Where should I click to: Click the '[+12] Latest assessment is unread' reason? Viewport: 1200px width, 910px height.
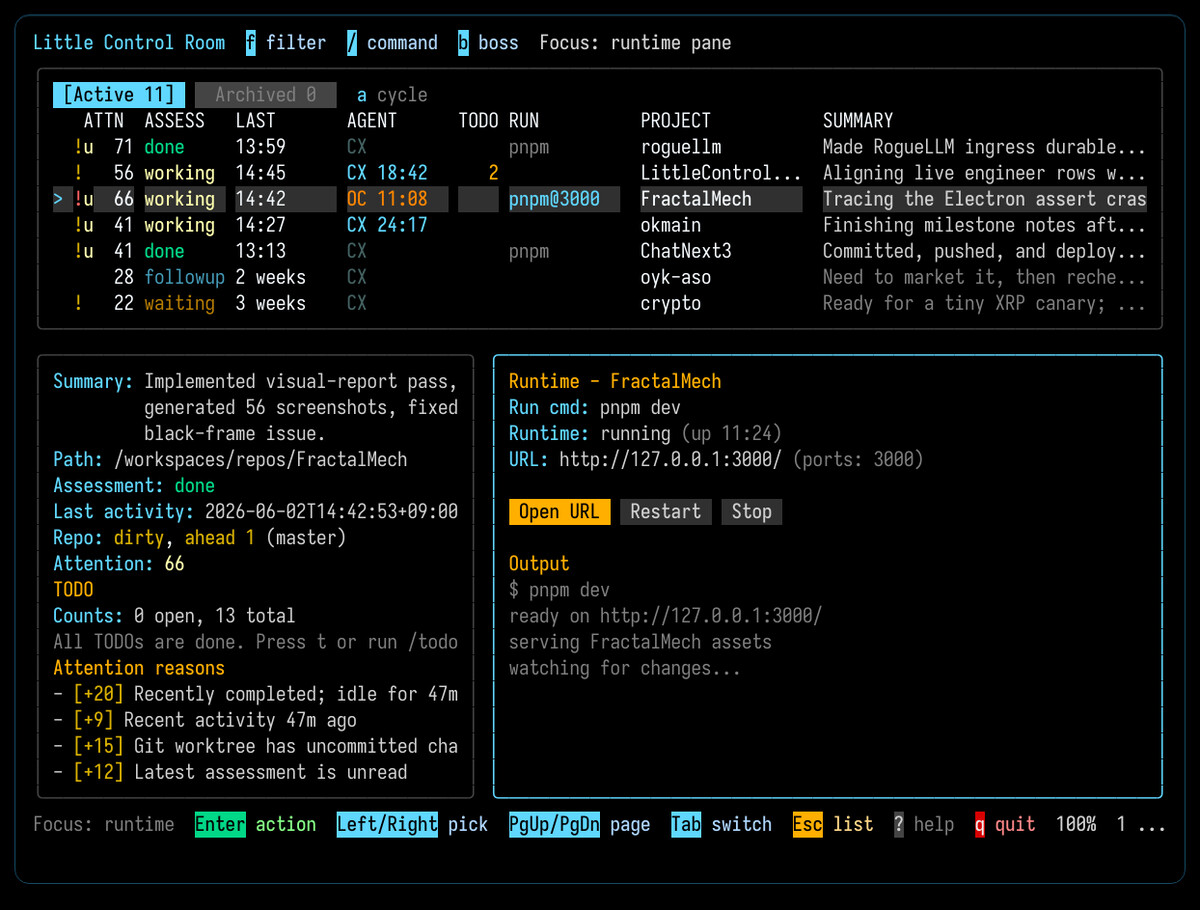[231, 772]
